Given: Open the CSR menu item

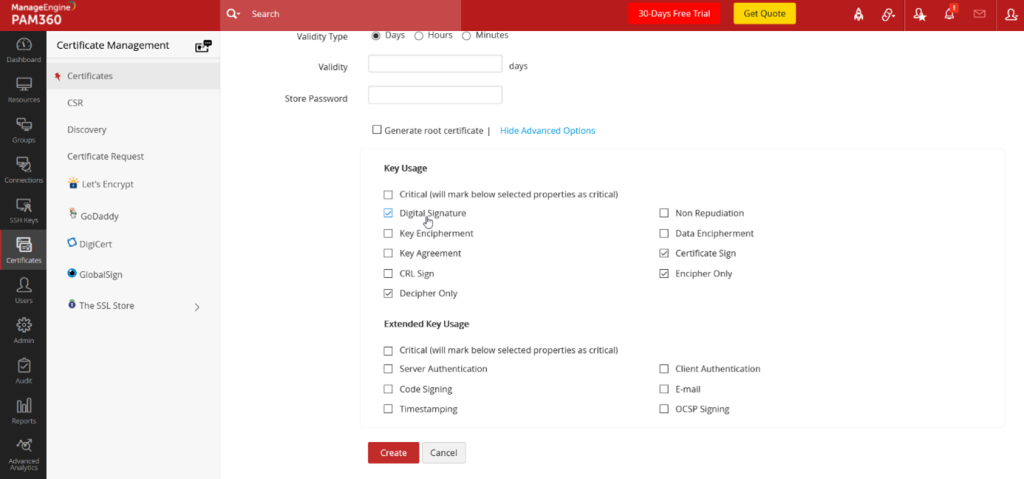Looking at the screenshot, I should point(75,102).
